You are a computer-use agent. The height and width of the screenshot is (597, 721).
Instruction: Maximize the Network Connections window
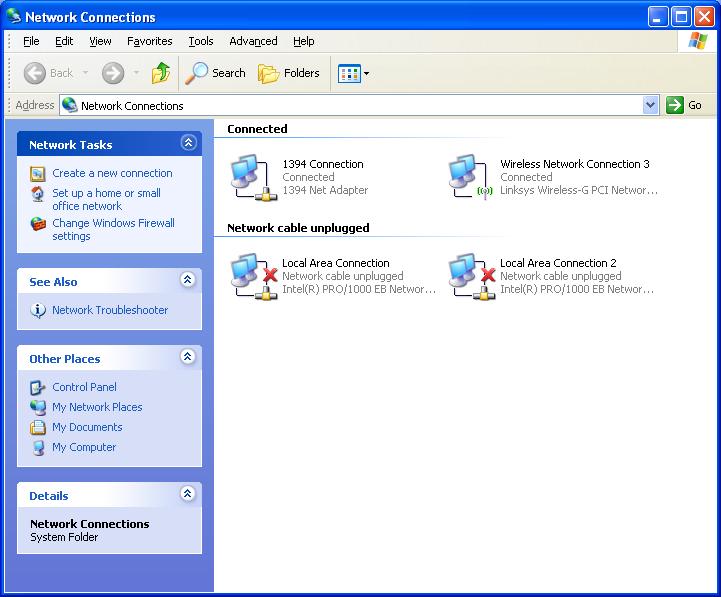click(681, 17)
